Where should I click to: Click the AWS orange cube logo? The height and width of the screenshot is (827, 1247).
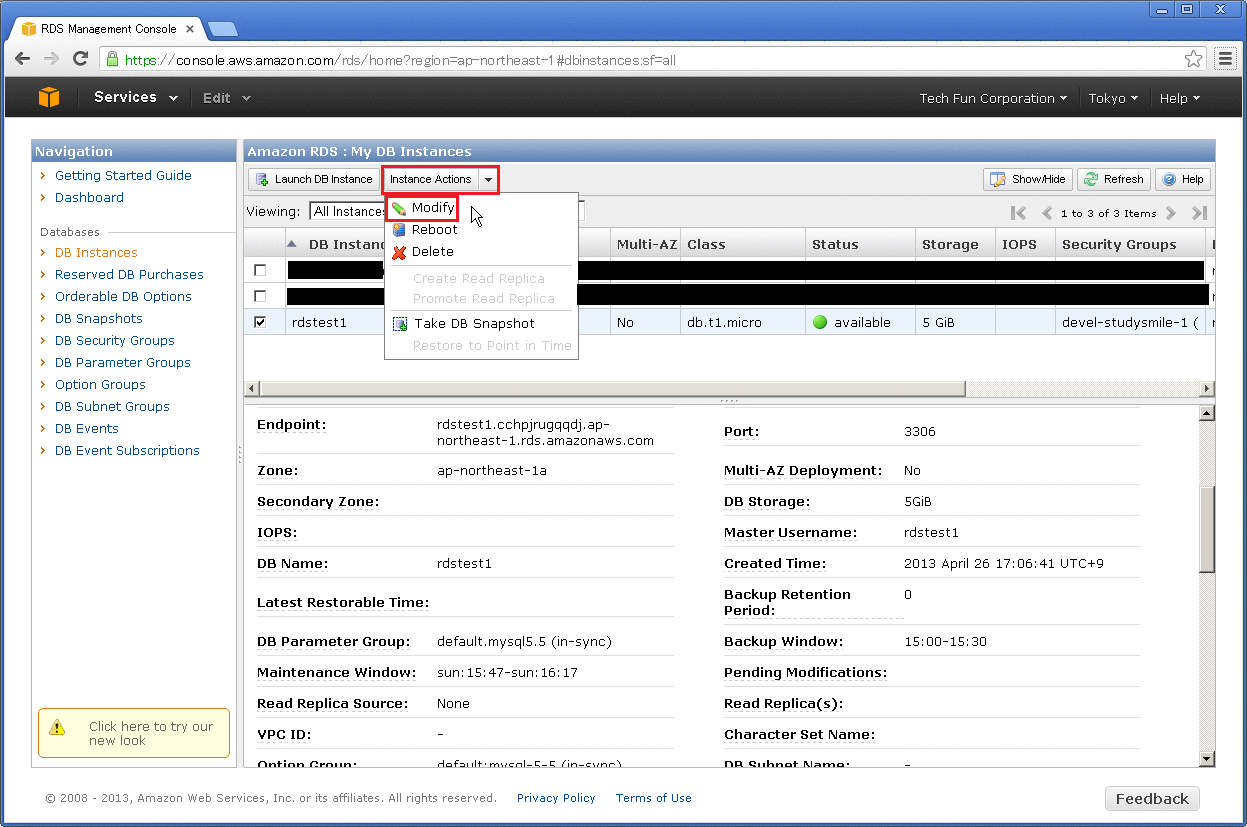49,97
